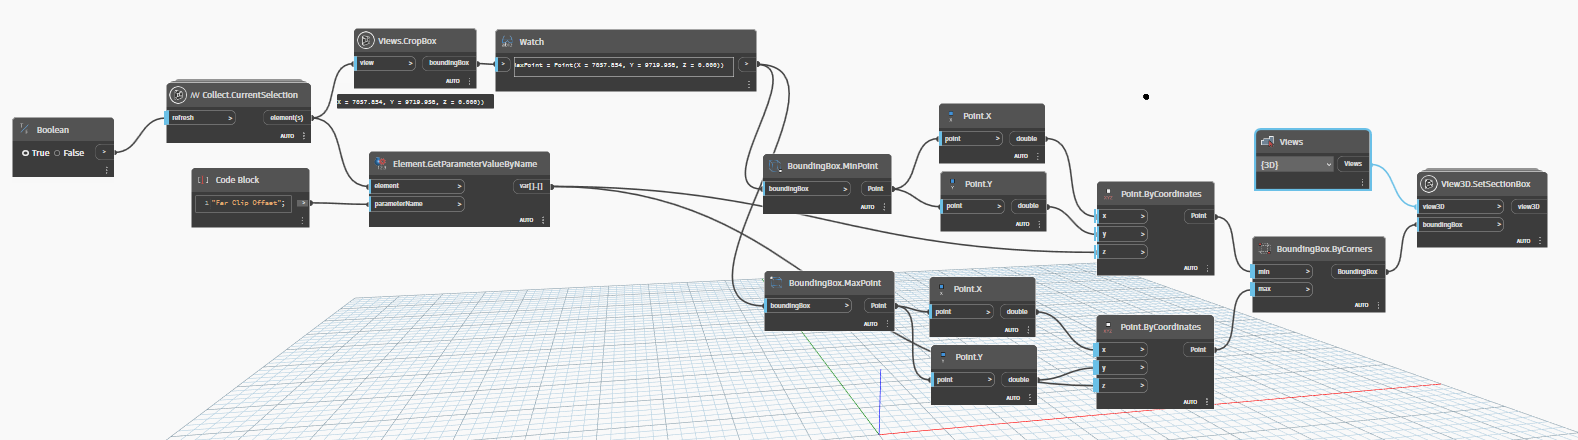Click the Watch node's MaxPoint output text

624,65
